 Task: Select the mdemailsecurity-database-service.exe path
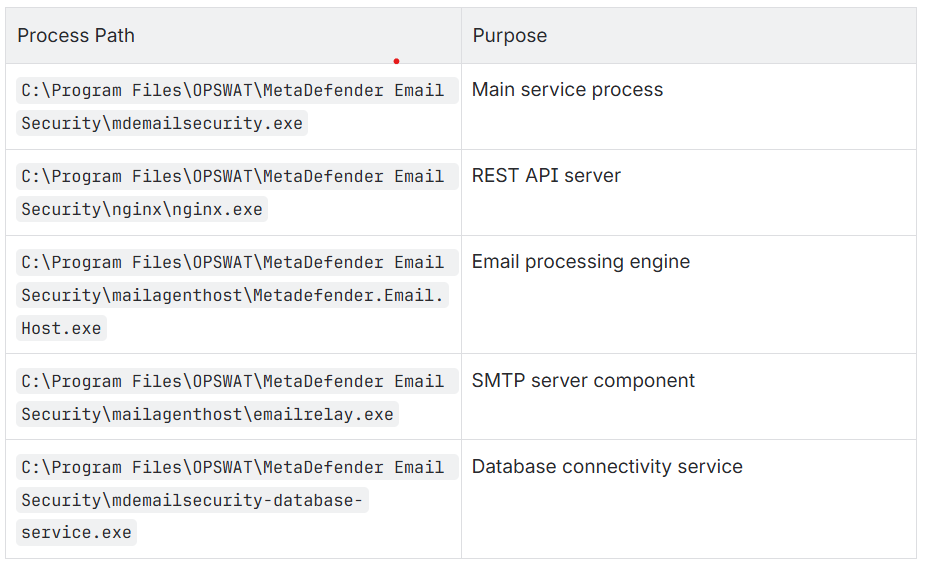pyautogui.click(x=237, y=500)
